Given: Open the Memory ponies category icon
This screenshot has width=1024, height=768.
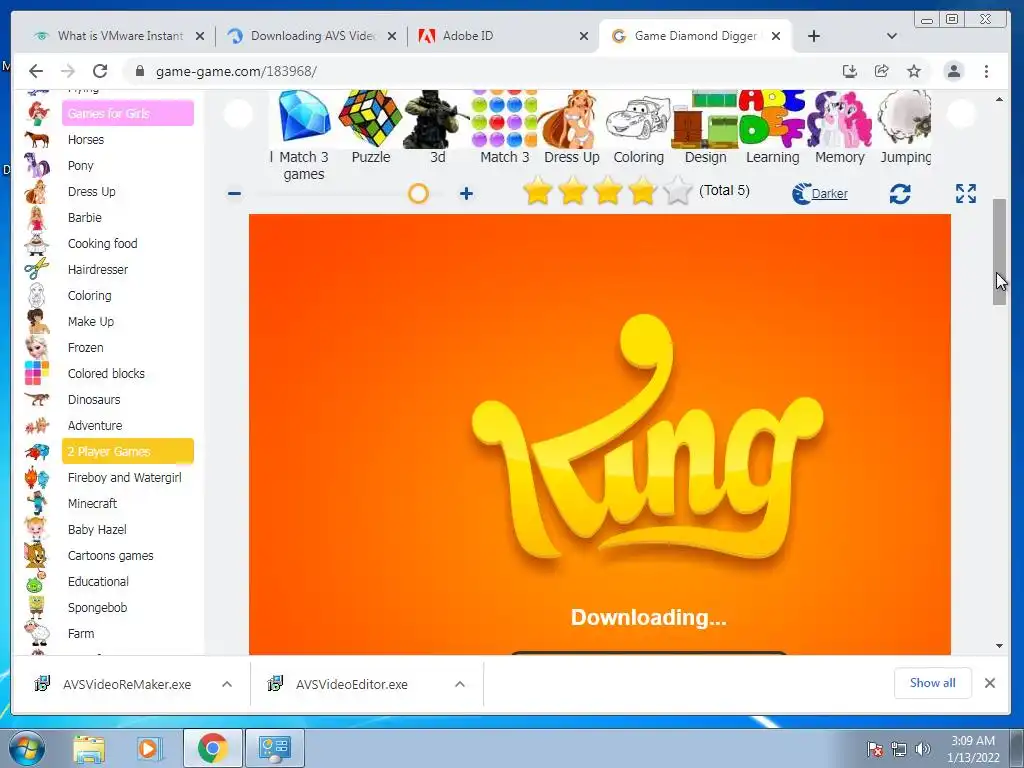Looking at the screenshot, I should [x=839, y=119].
